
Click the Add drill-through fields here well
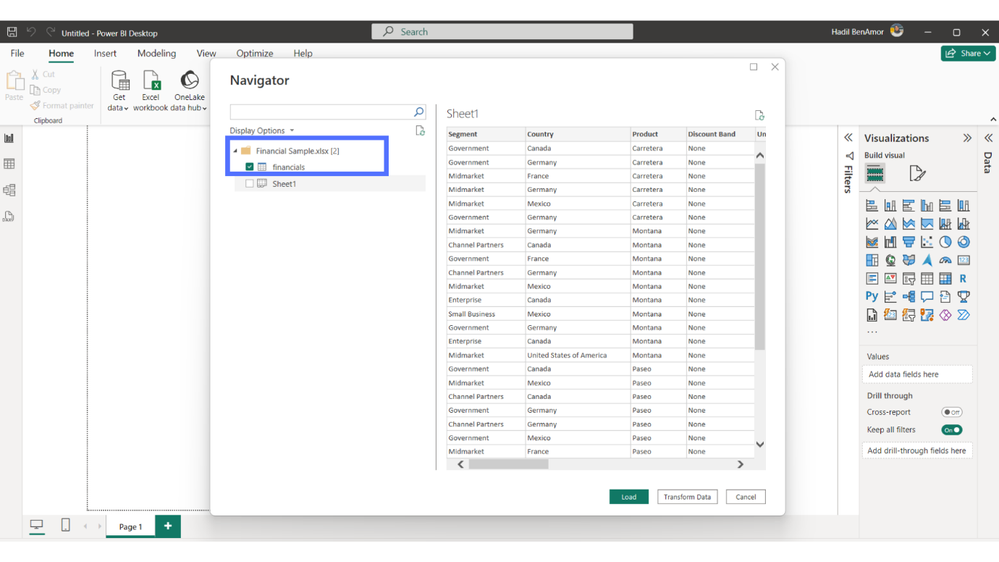(x=917, y=450)
